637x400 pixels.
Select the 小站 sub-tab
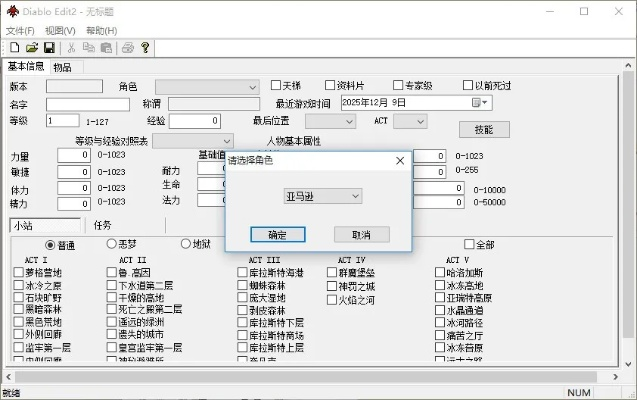pos(45,225)
